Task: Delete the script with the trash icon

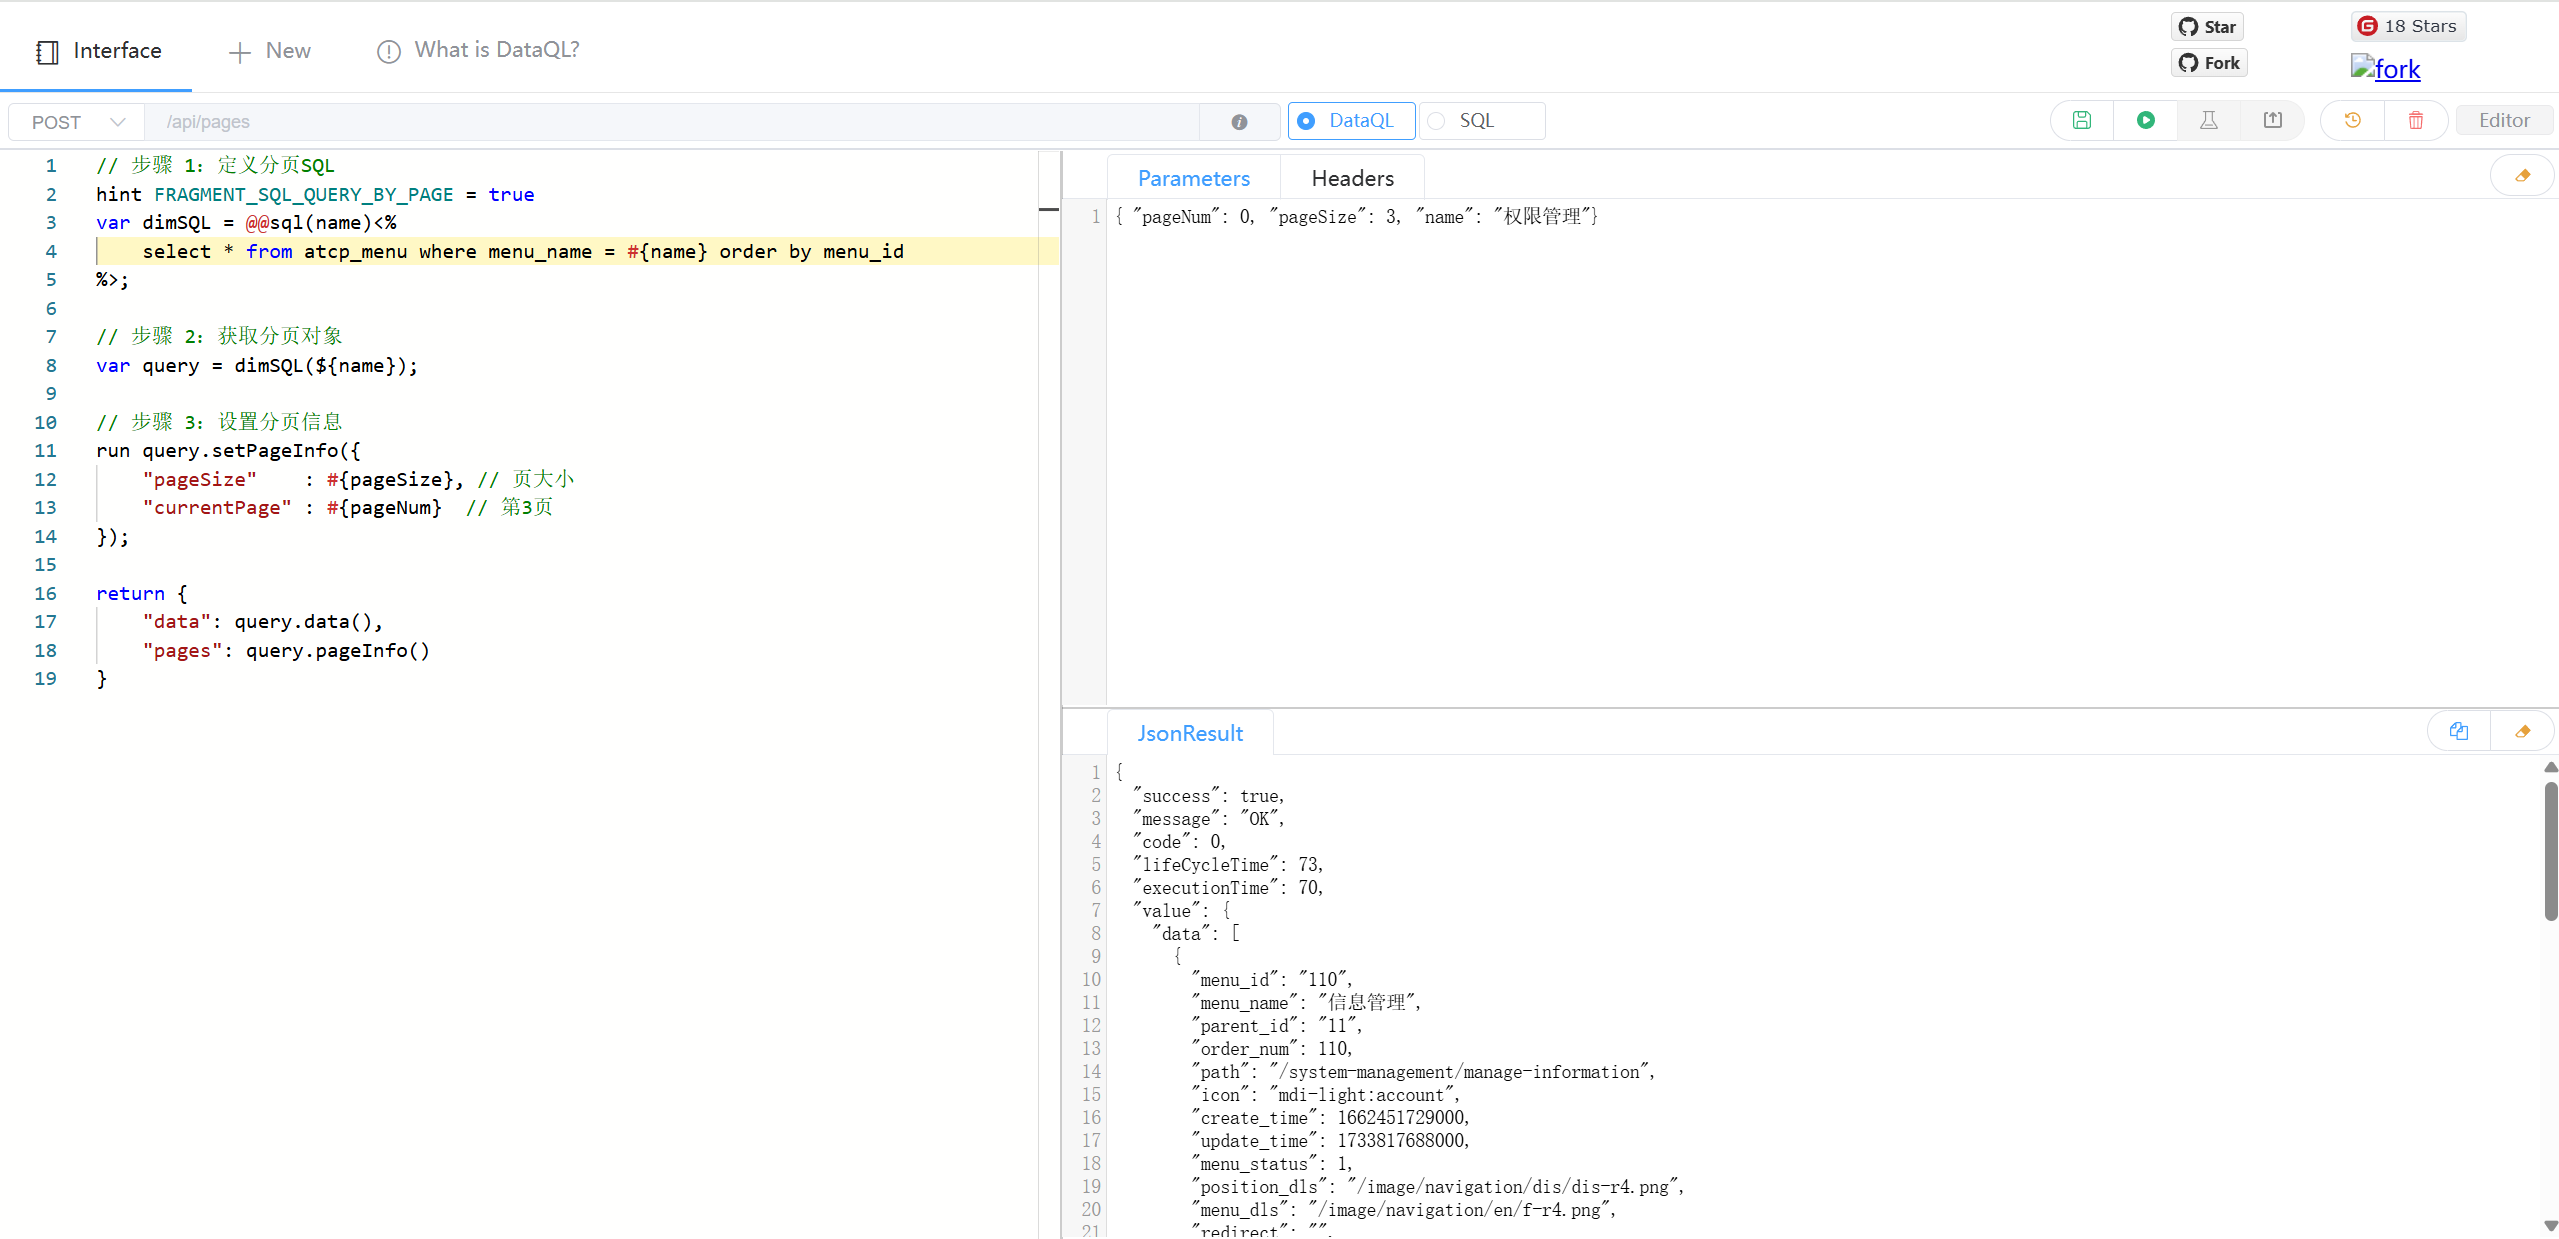Action: 2416,120
